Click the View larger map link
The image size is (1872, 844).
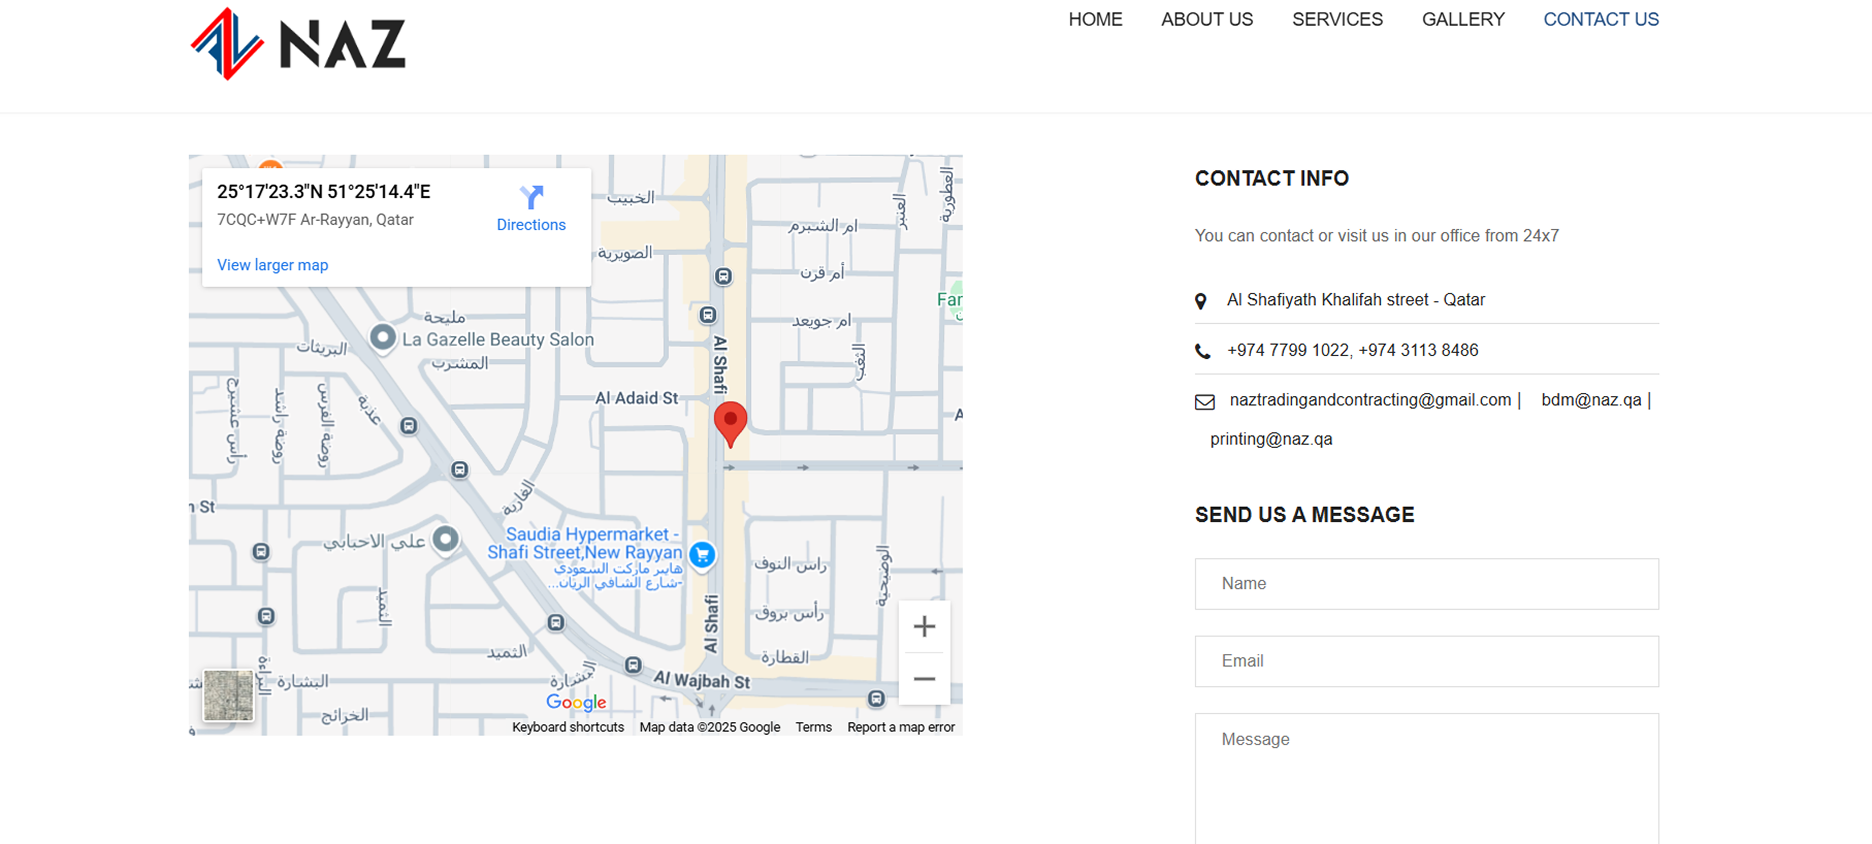(x=272, y=265)
